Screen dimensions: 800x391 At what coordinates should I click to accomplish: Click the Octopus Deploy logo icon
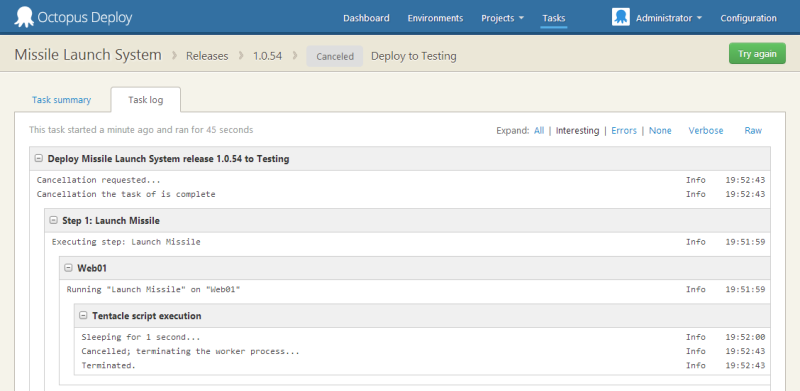23,17
